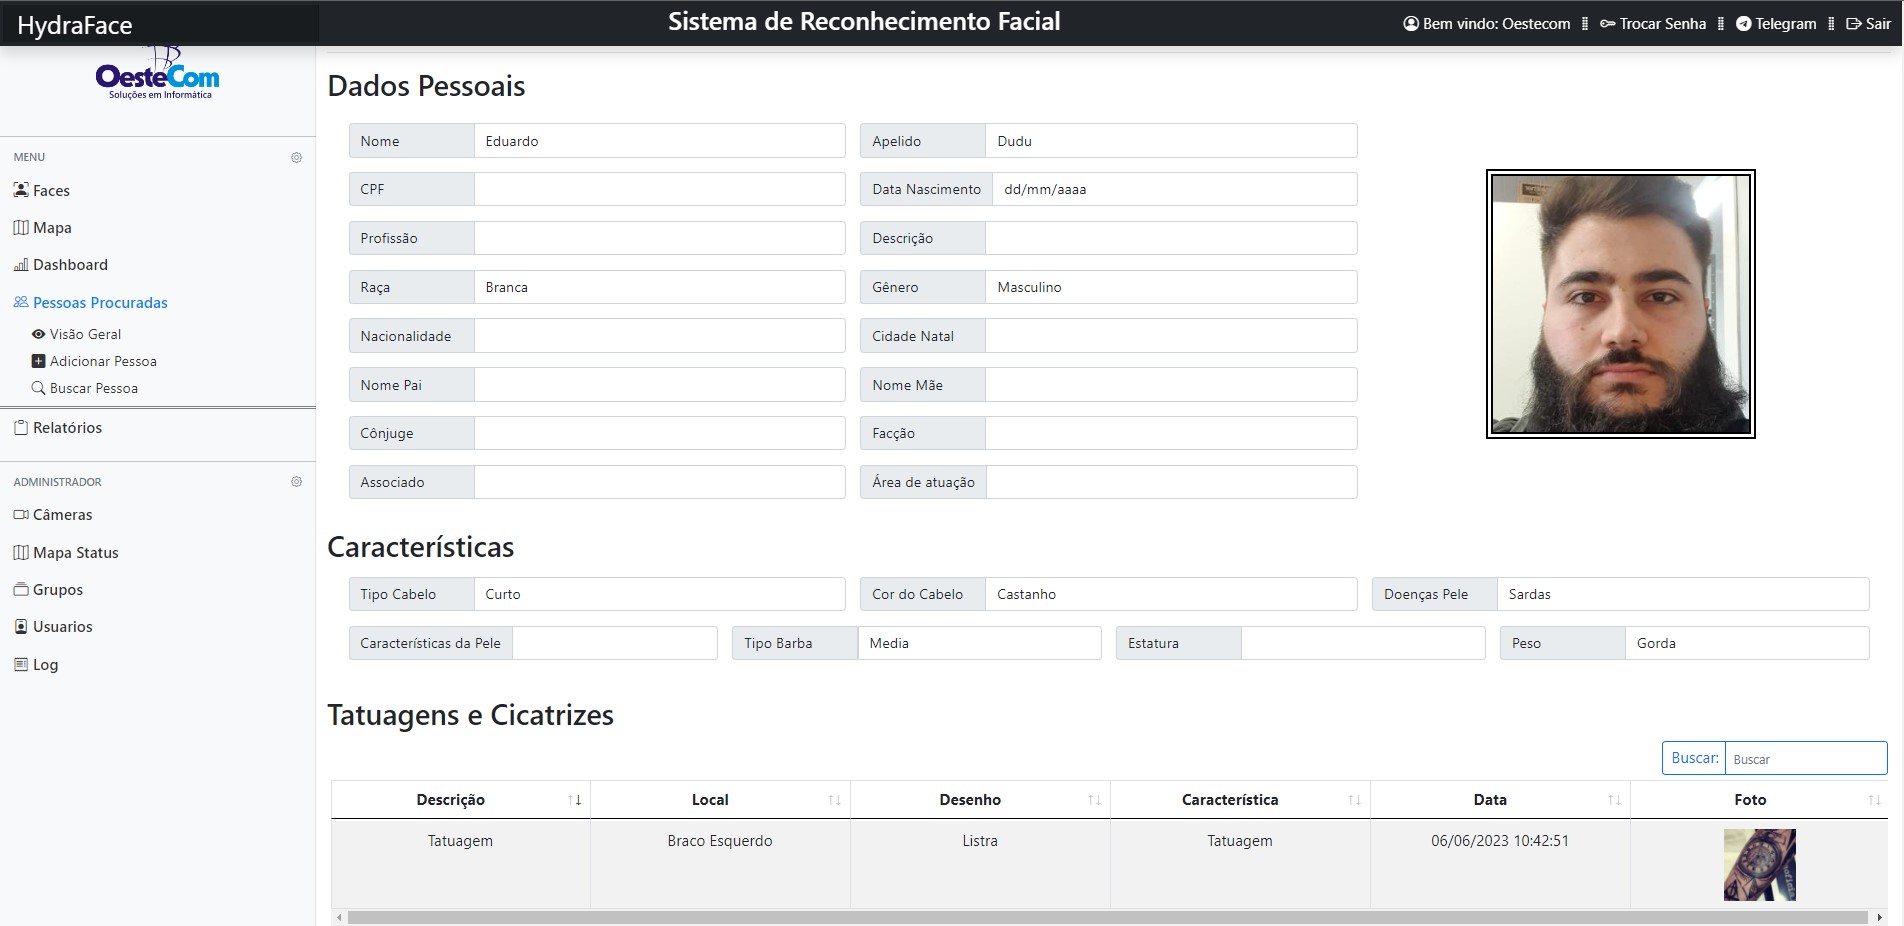Open the Câmeras admin page
The image size is (1904, 926).
click(62, 514)
